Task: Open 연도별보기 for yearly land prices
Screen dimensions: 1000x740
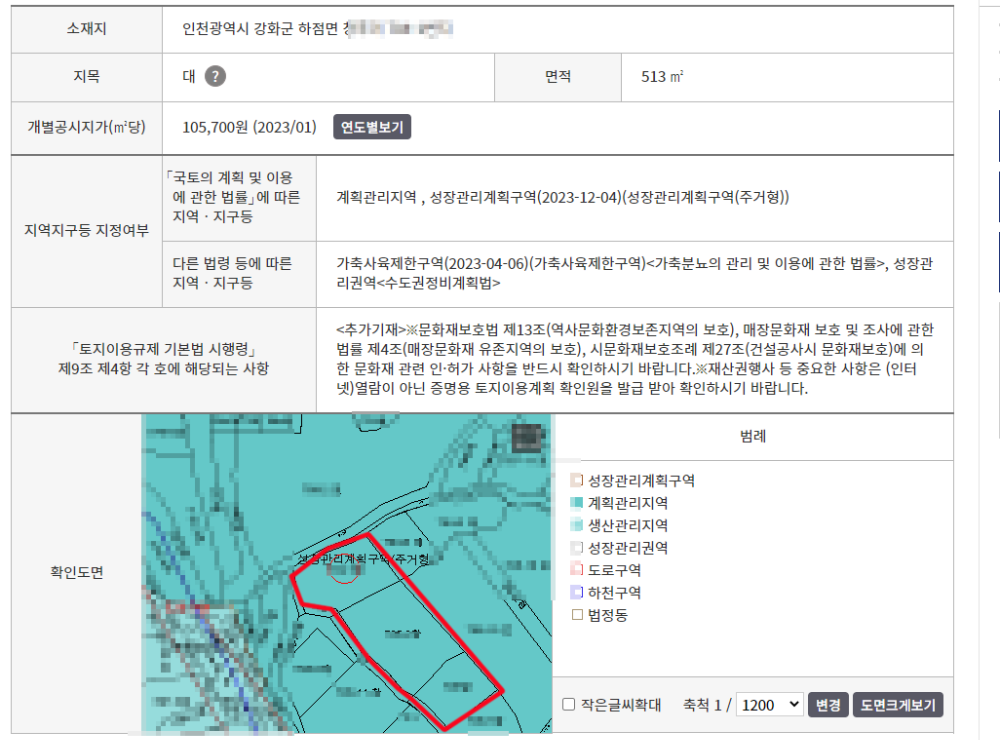Action: tap(372, 128)
